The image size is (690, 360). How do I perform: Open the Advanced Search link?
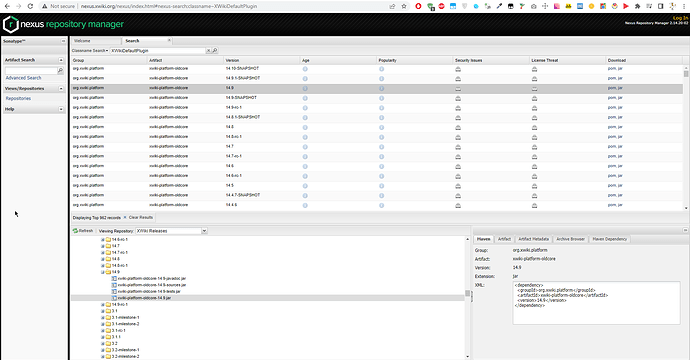23,78
